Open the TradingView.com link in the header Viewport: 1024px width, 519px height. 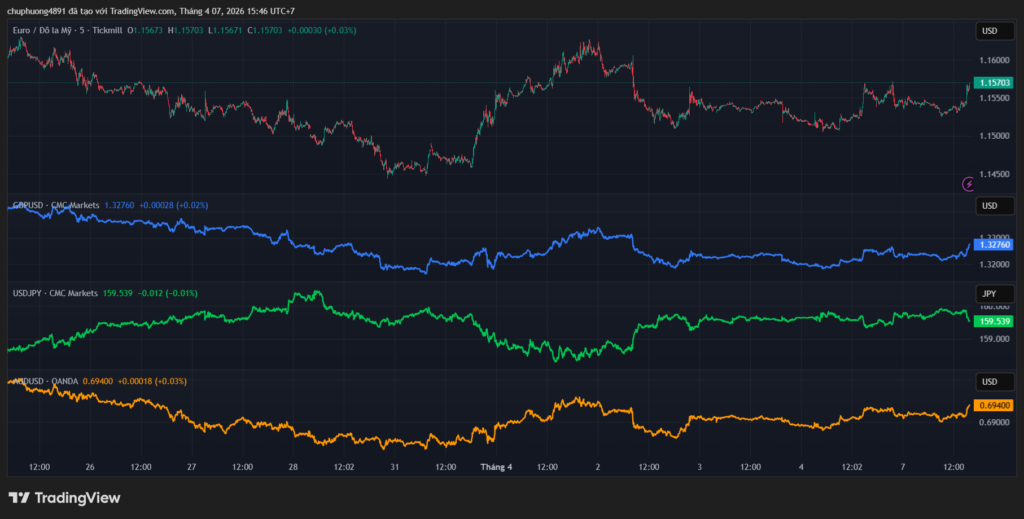pos(141,10)
